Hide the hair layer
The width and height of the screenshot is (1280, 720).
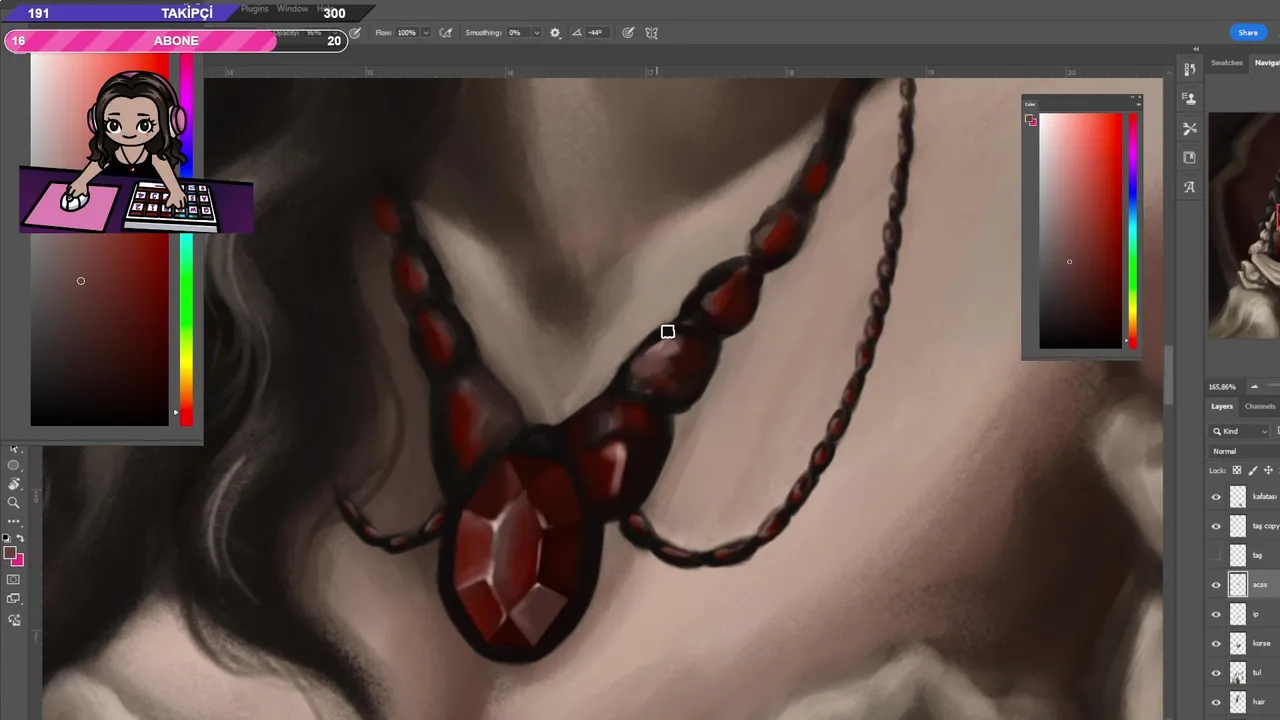1216,702
